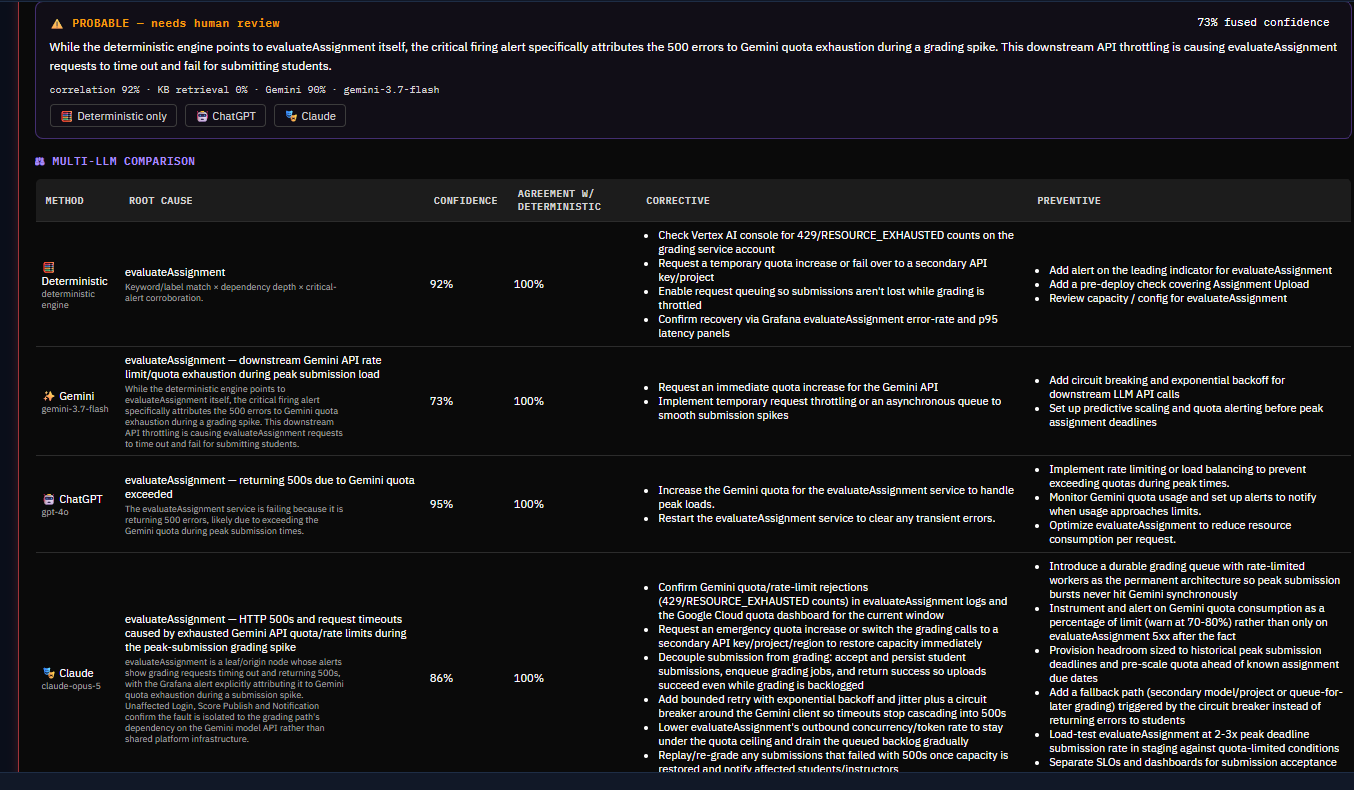Click the 'correlation 92%' metrics line
1354x790 pixels.
click(x=244, y=89)
